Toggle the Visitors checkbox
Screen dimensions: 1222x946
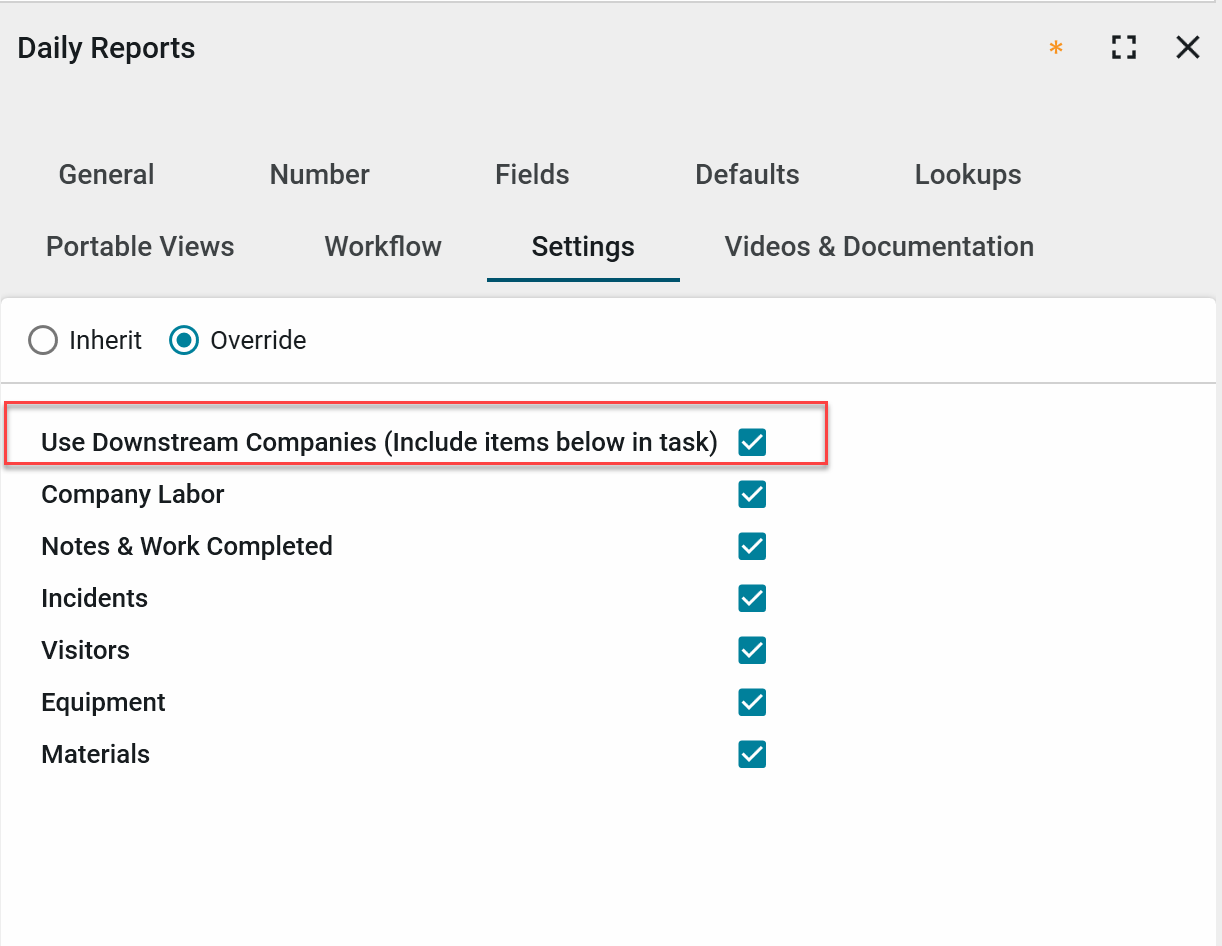752,650
